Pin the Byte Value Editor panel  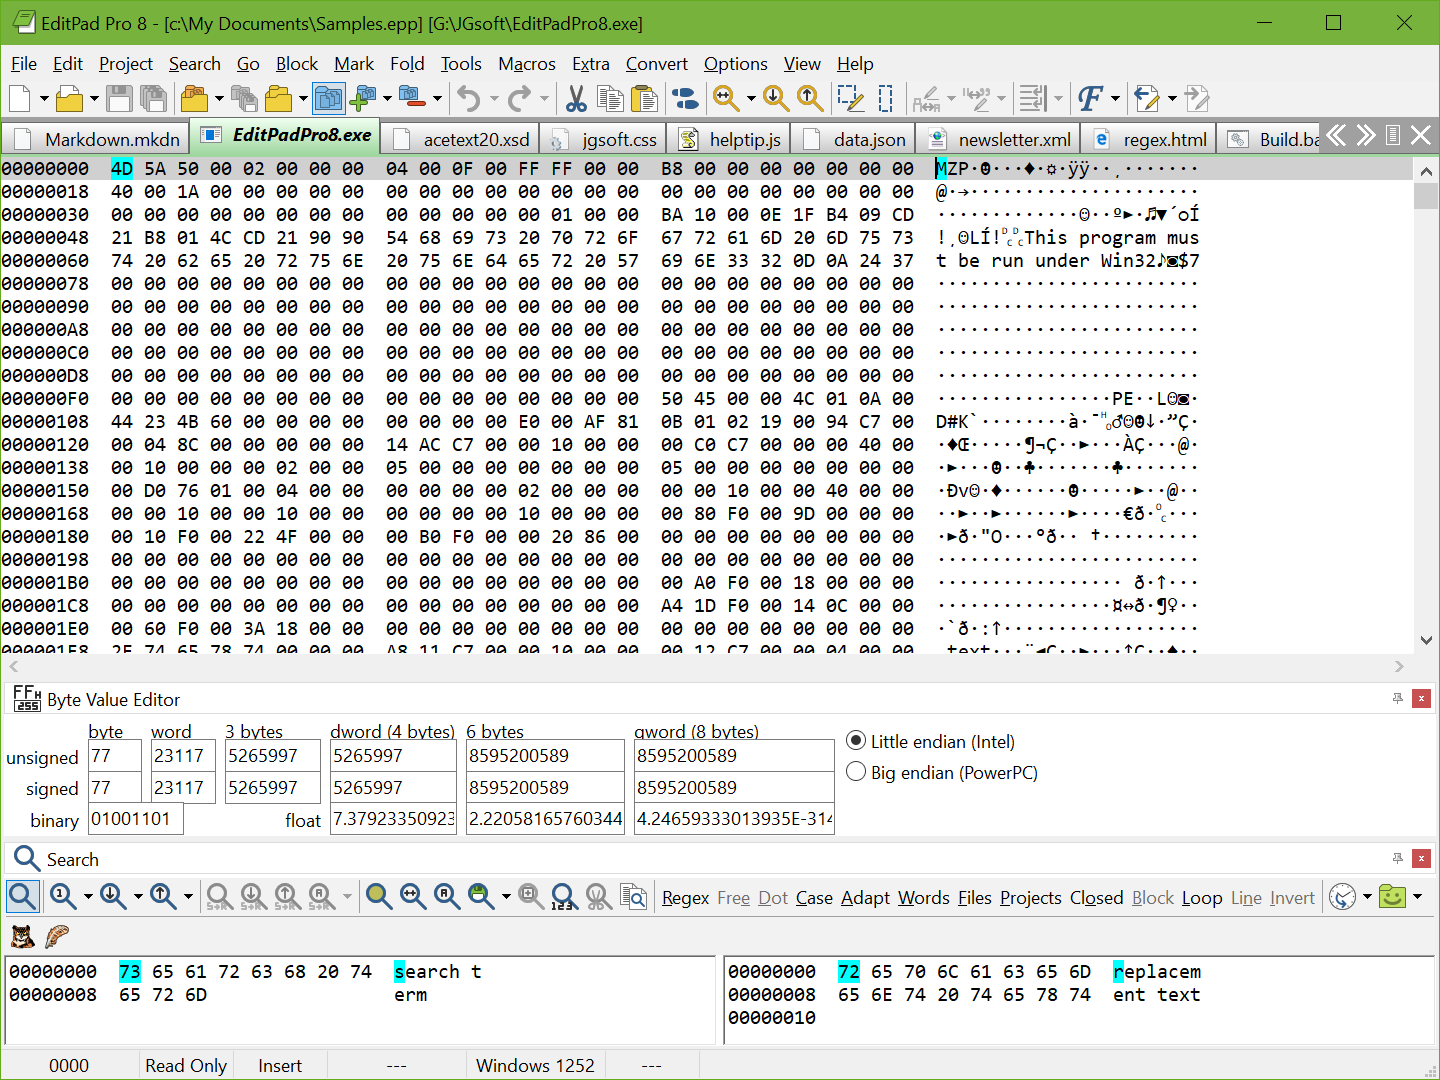[x=1397, y=698]
